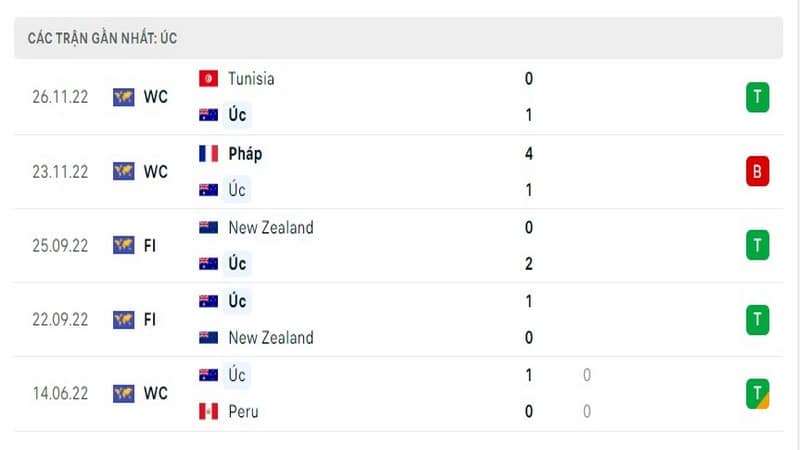The height and width of the screenshot is (450, 800).
Task: Click the New Zealand flag in 25.09.22 match
Action: pos(208,228)
